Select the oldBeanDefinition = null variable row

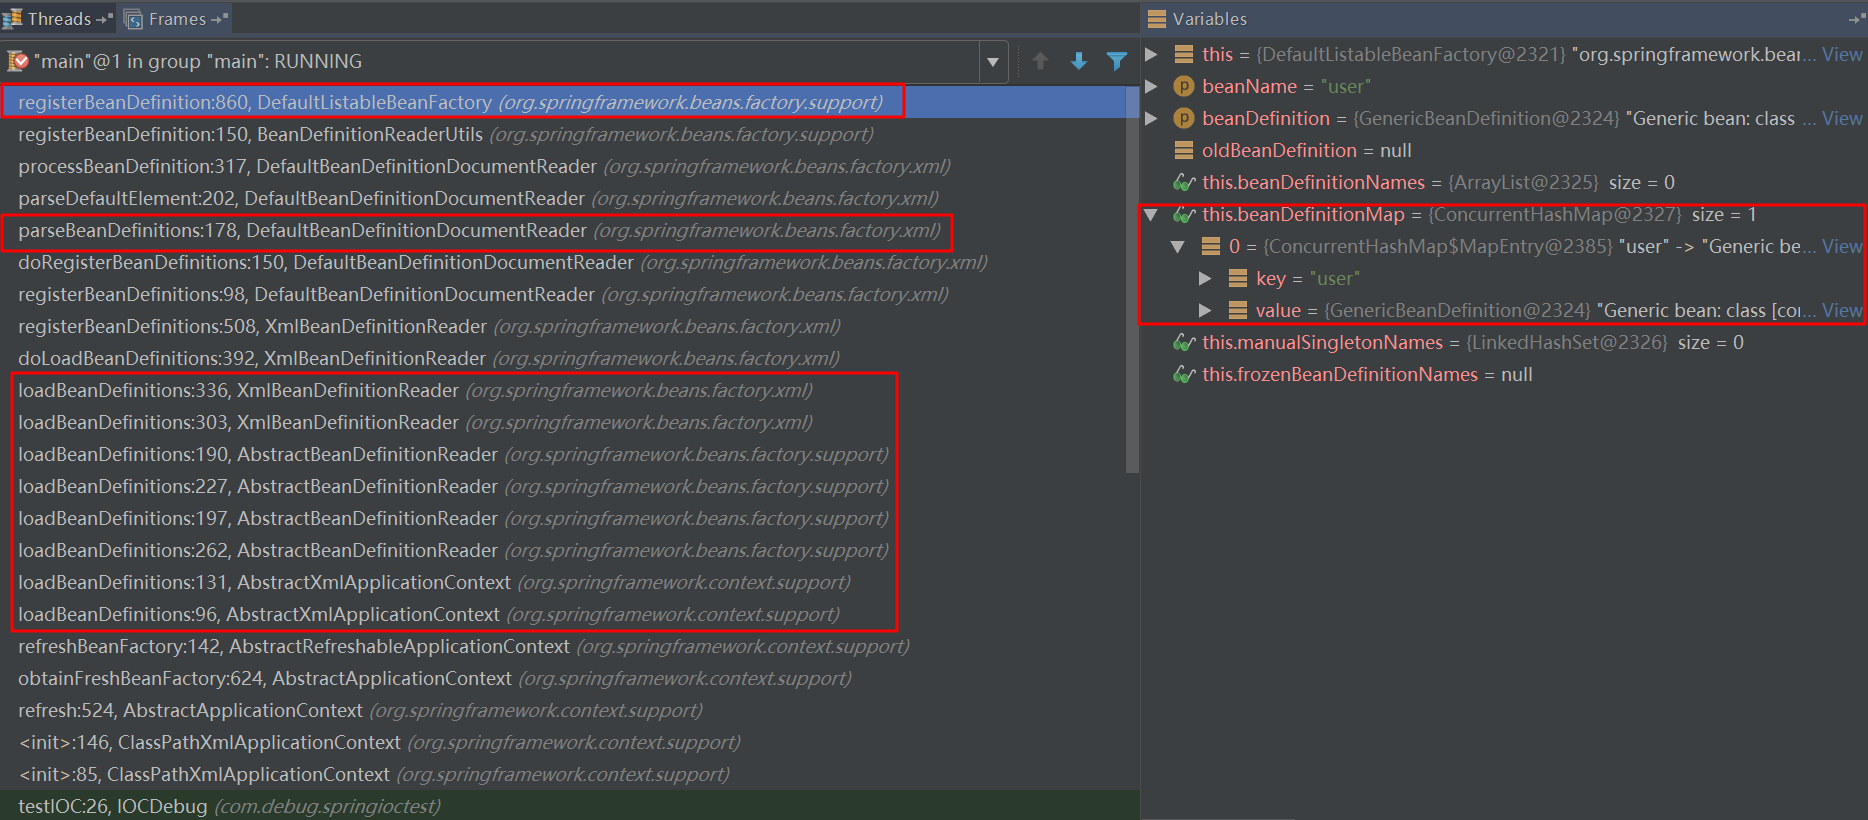pyautogui.click(x=1504, y=150)
